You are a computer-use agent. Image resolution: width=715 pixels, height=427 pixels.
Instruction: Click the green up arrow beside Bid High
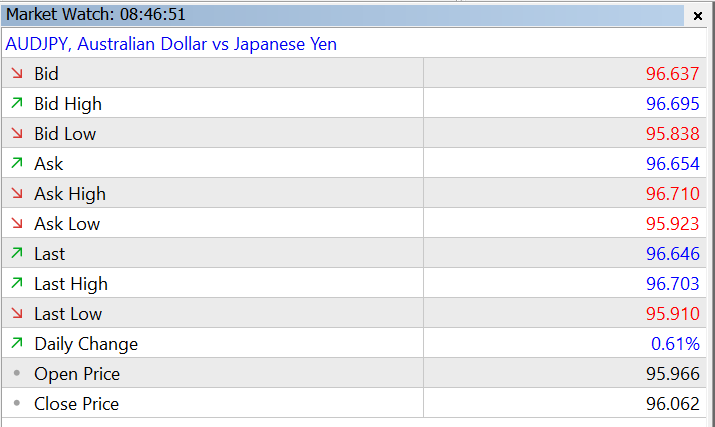pyautogui.click(x=17, y=103)
